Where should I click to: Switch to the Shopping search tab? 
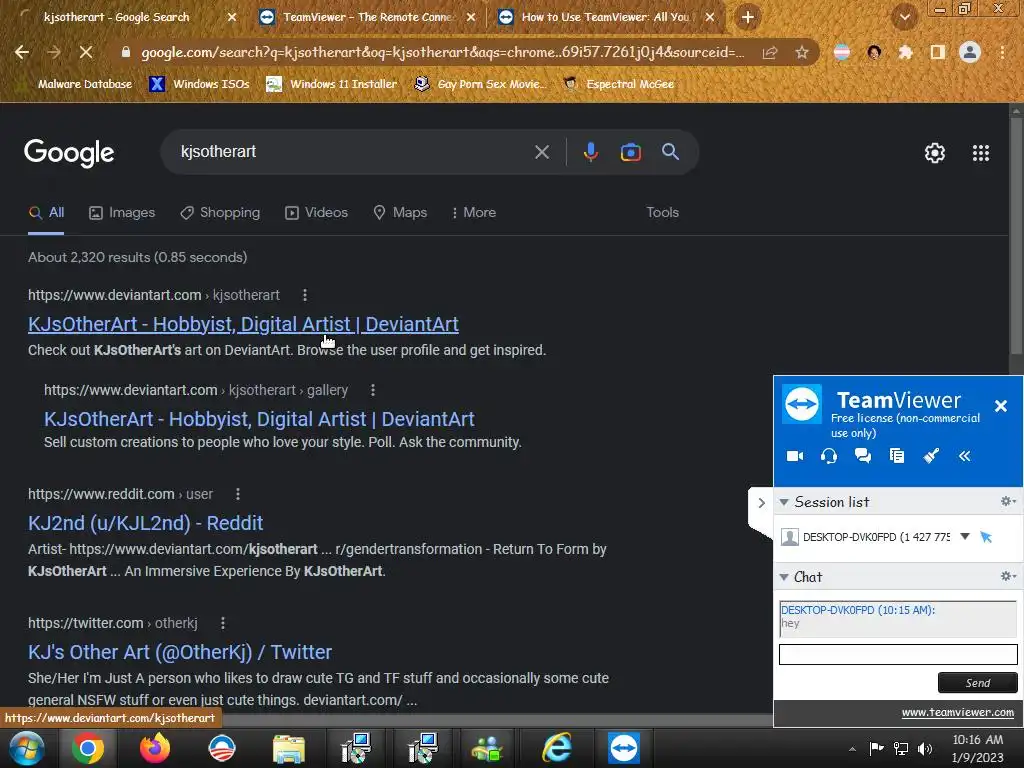click(x=220, y=212)
